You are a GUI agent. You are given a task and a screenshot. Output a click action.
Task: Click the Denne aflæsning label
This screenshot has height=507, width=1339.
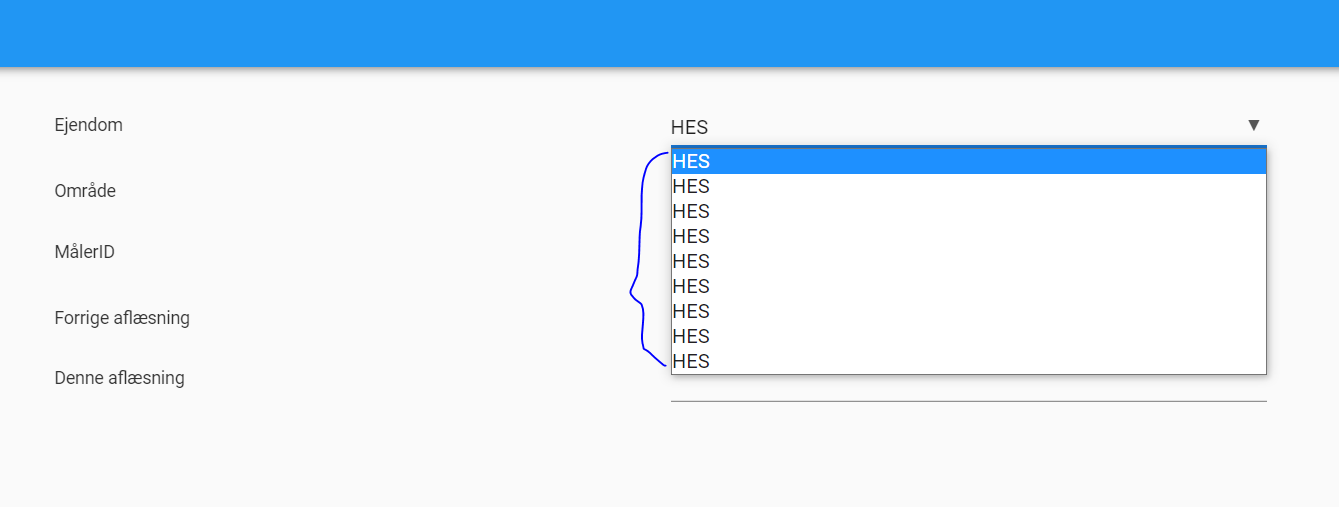click(x=119, y=378)
